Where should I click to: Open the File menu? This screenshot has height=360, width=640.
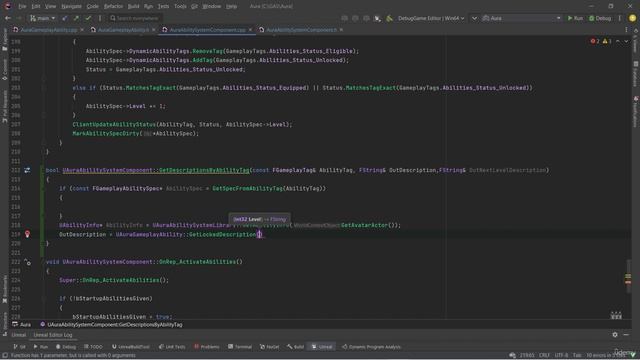tap(22, 7)
